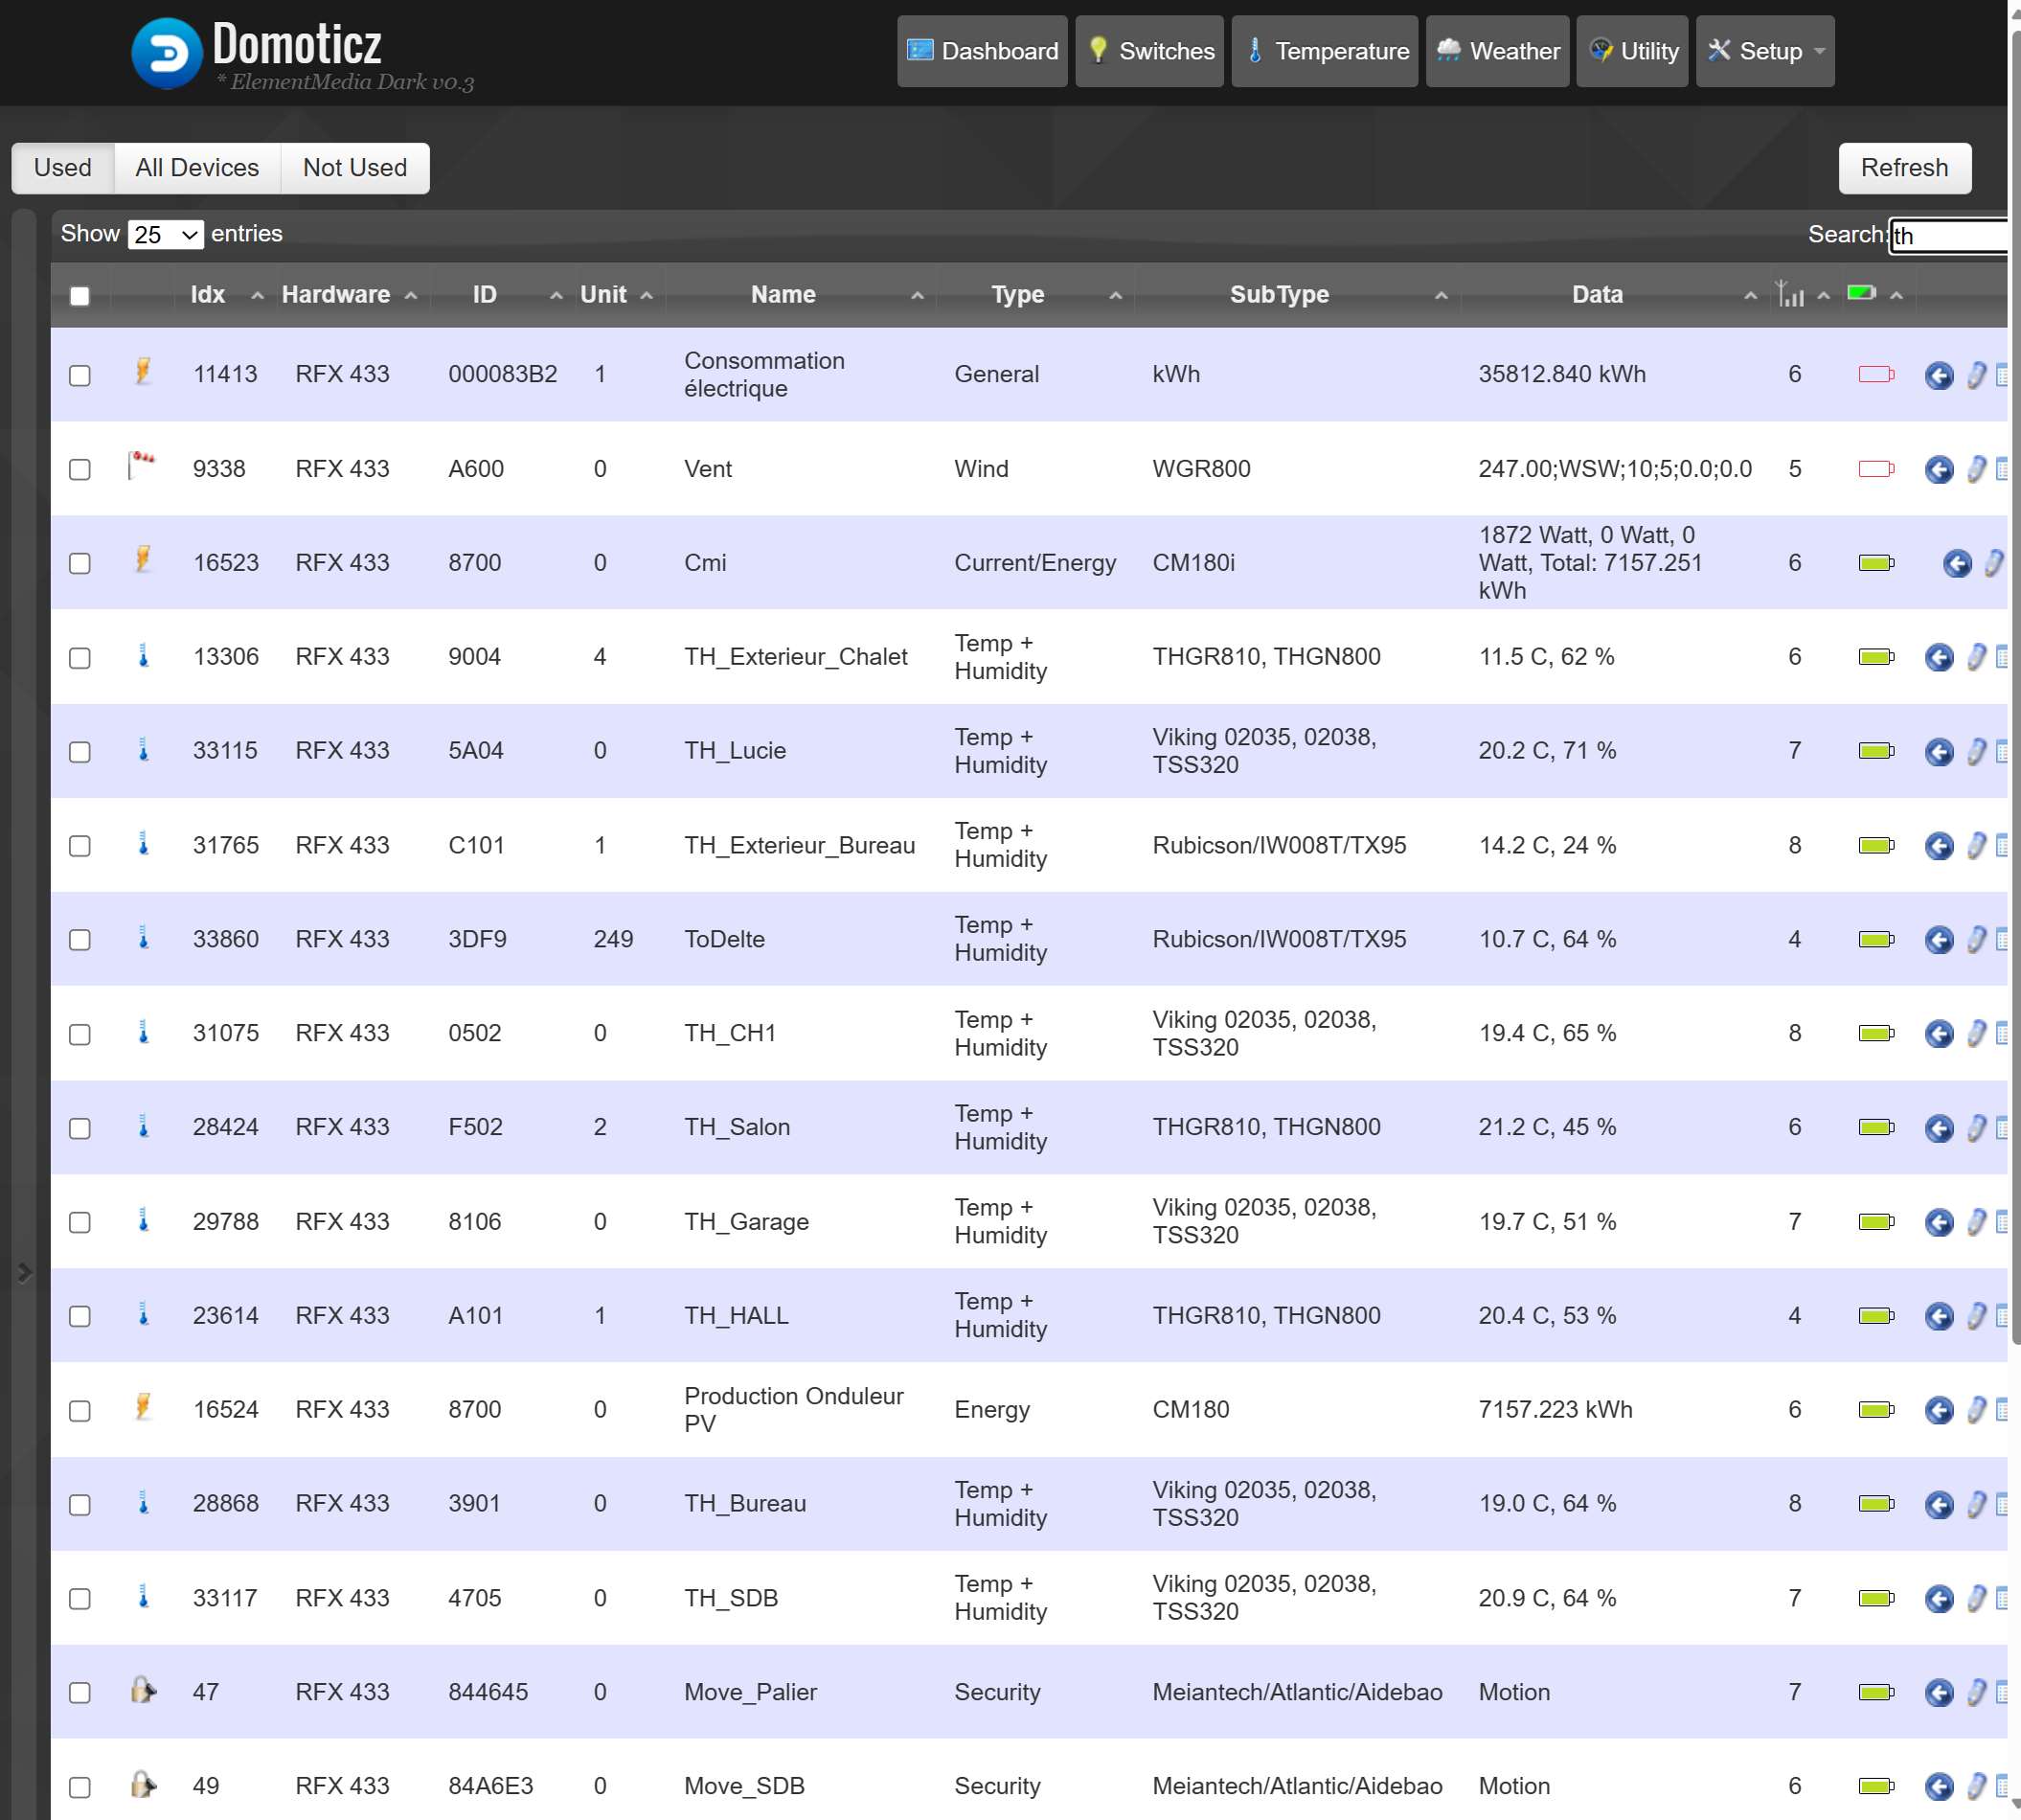Filter to Not Used devices
Viewport: 2021px width, 1820px height.
tap(355, 168)
